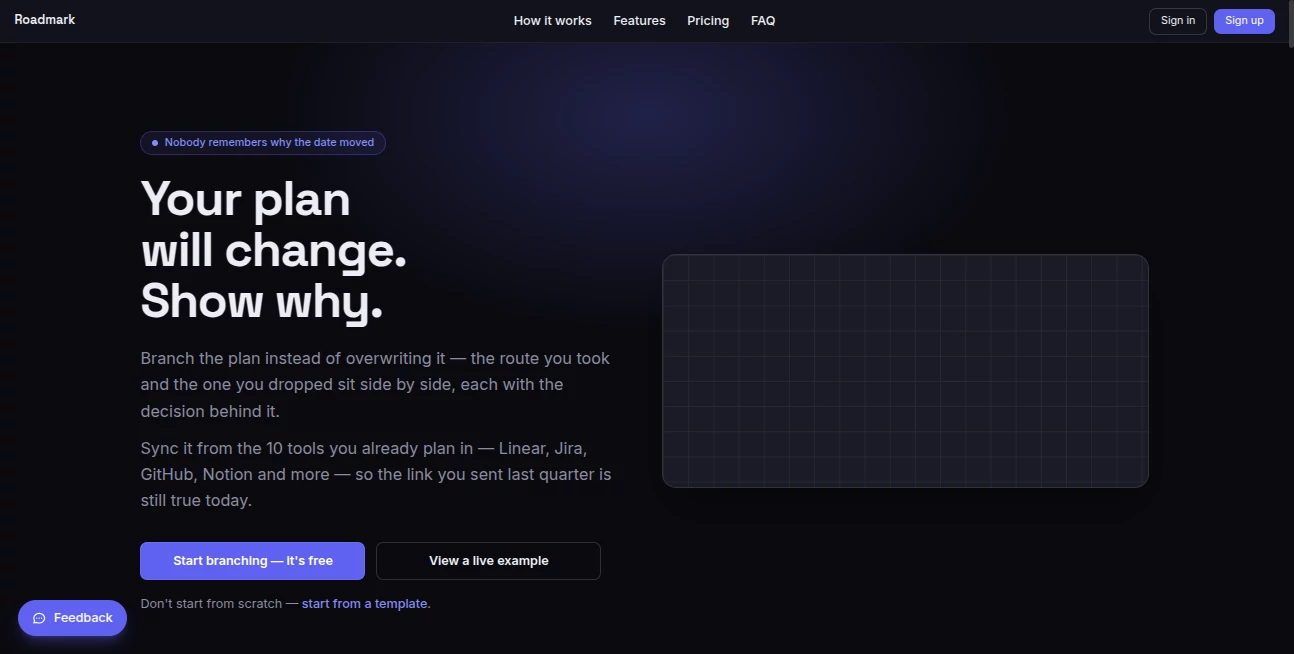This screenshot has height=654, width=1294.
Task: Open the How it works section
Action: point(552,20)
